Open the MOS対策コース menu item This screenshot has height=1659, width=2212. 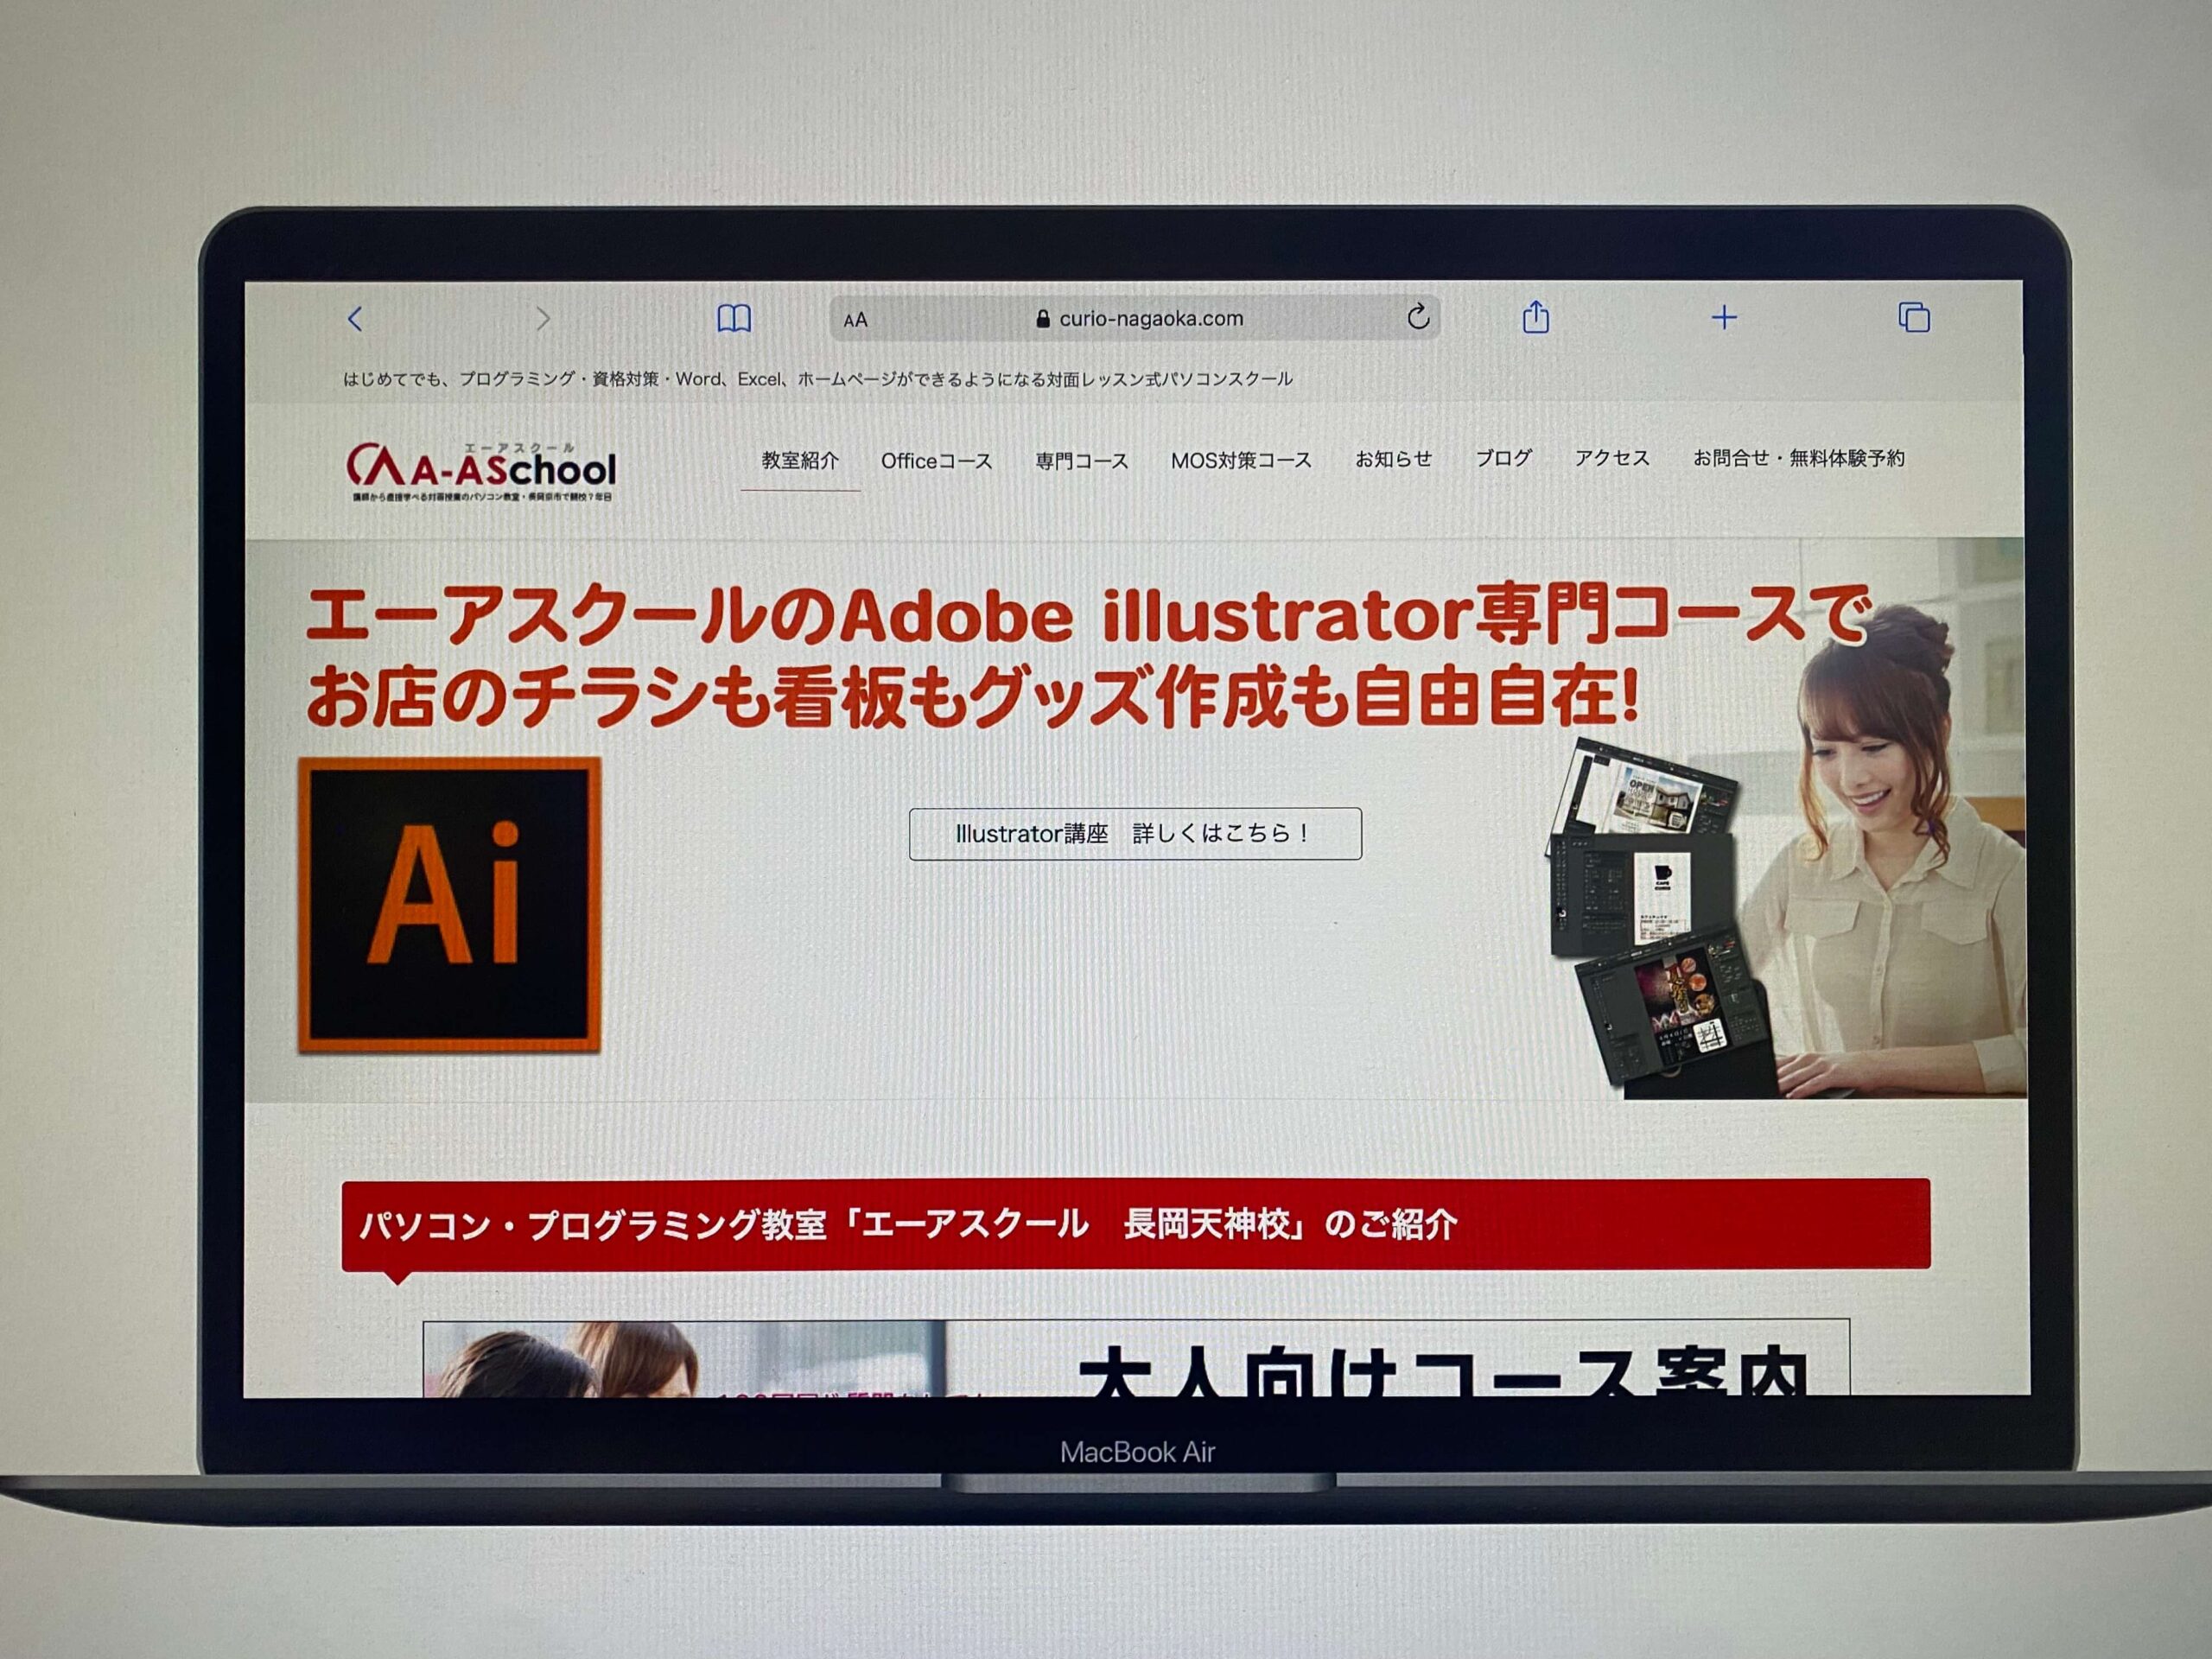pyautogui.click(x=1240, y=461)
